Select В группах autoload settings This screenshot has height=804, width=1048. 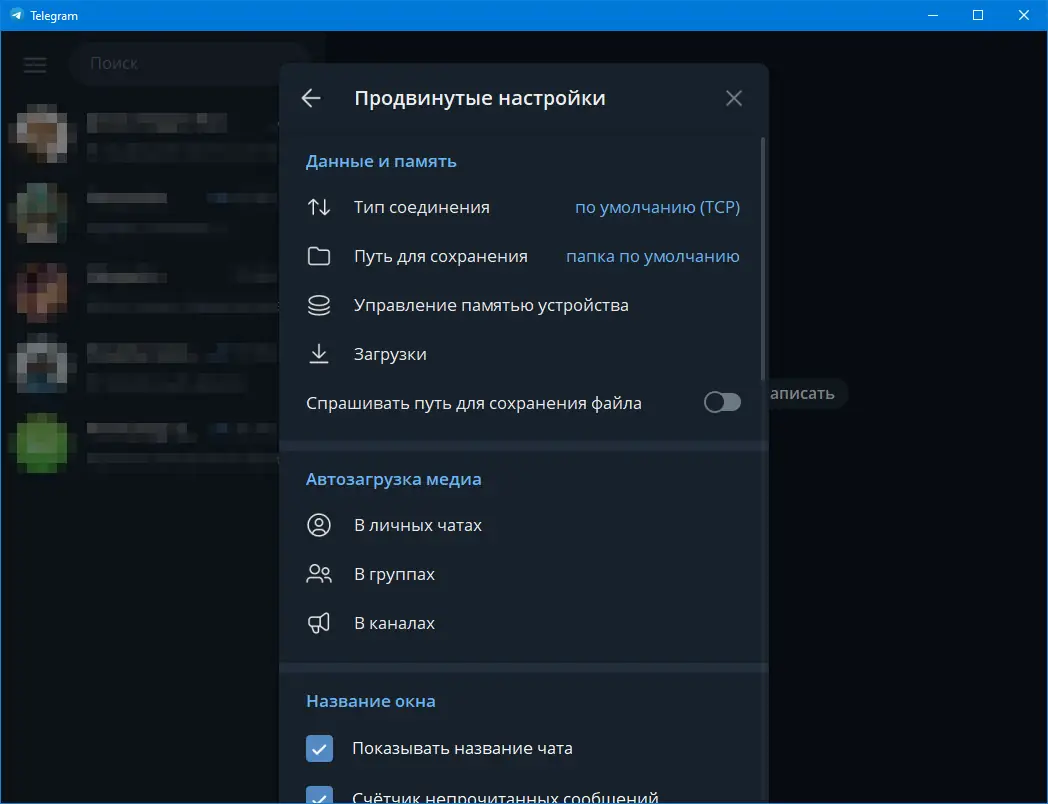pyautogui.click(x=395, y=574)
